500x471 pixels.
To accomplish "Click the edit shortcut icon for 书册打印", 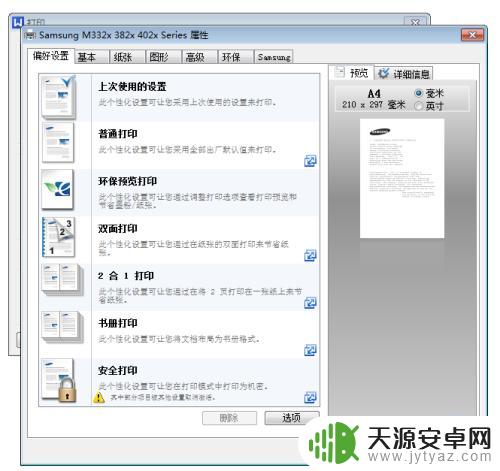I will pos(310,350).
